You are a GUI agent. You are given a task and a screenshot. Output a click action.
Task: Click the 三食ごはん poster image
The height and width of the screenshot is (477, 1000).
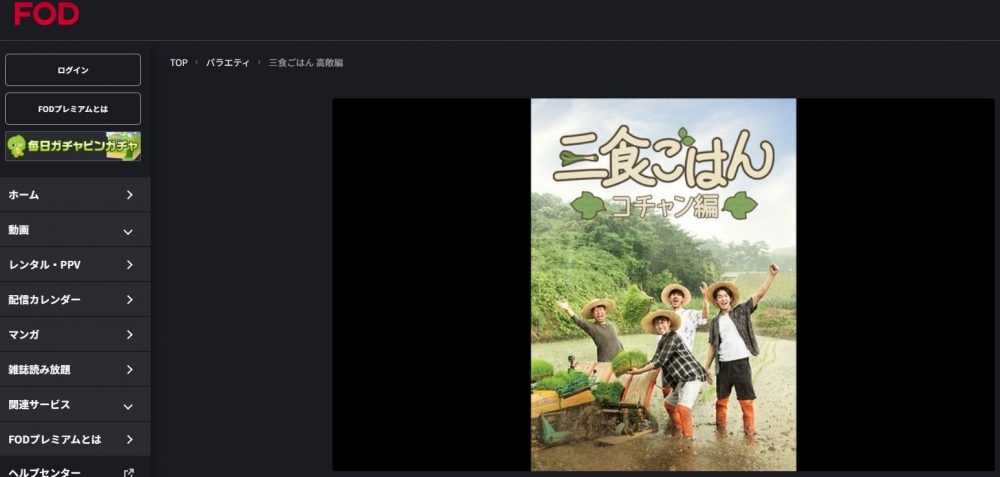pos(663,284)
